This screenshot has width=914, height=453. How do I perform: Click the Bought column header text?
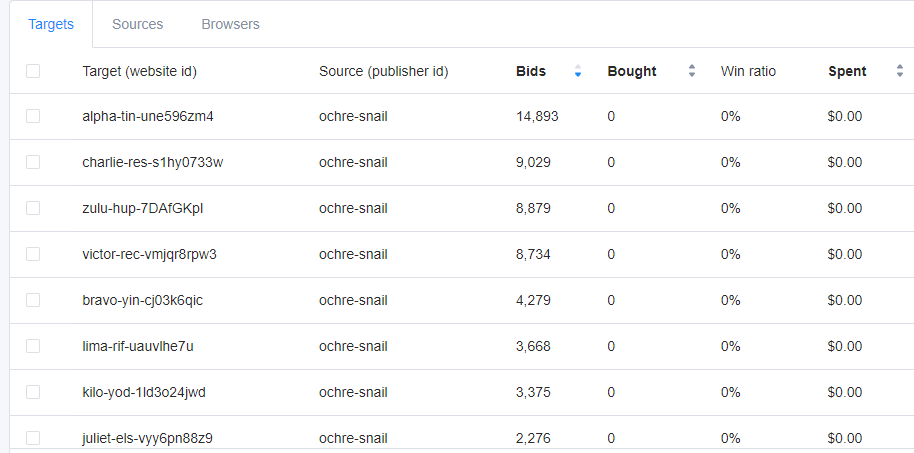point(632,71)
